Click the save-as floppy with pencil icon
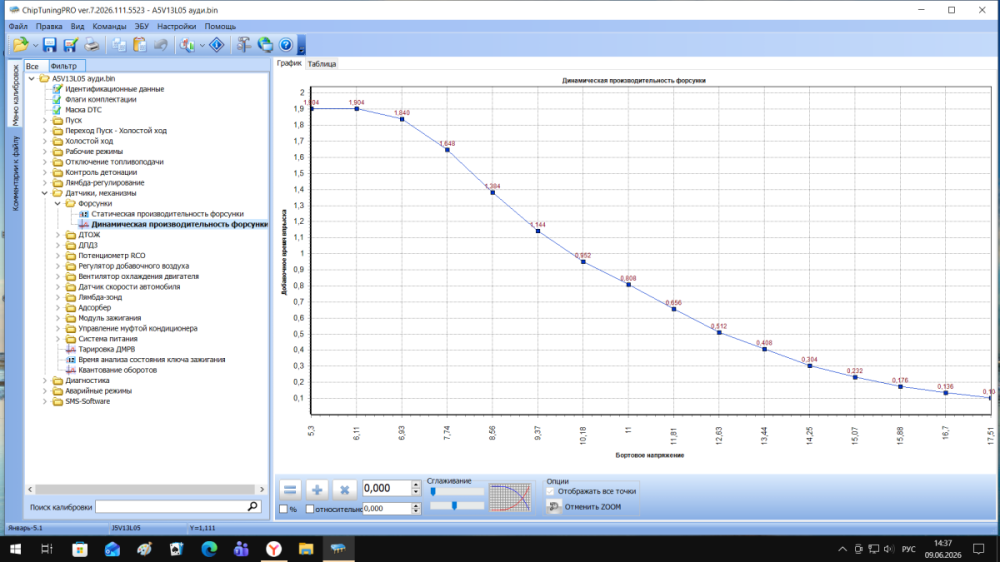The height and width of the screenshot is (562, 1000). point(70,45)
